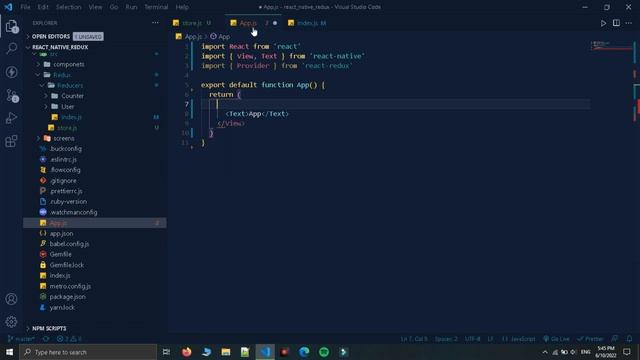The height and width of the screenshot is (360, 640).
Task: Click the editor minimap
Action: click(x=611, y=46)
